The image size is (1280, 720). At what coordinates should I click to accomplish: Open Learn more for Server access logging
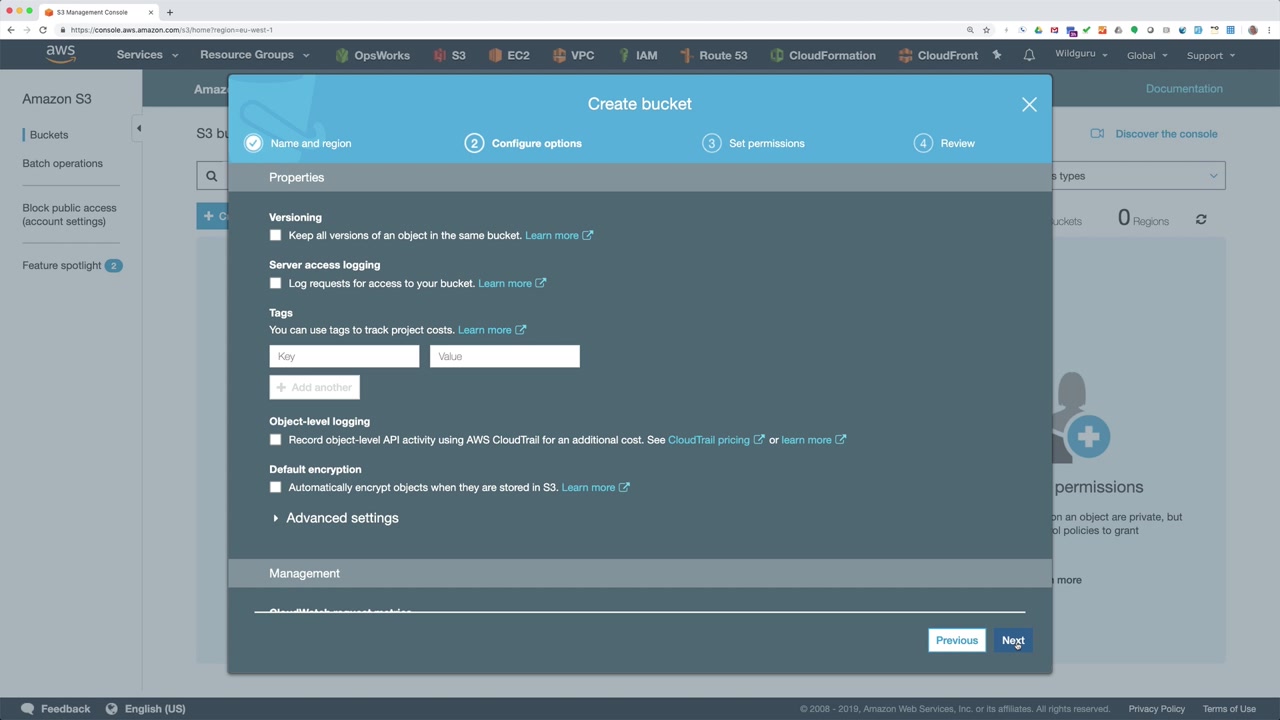coord(512,283)
